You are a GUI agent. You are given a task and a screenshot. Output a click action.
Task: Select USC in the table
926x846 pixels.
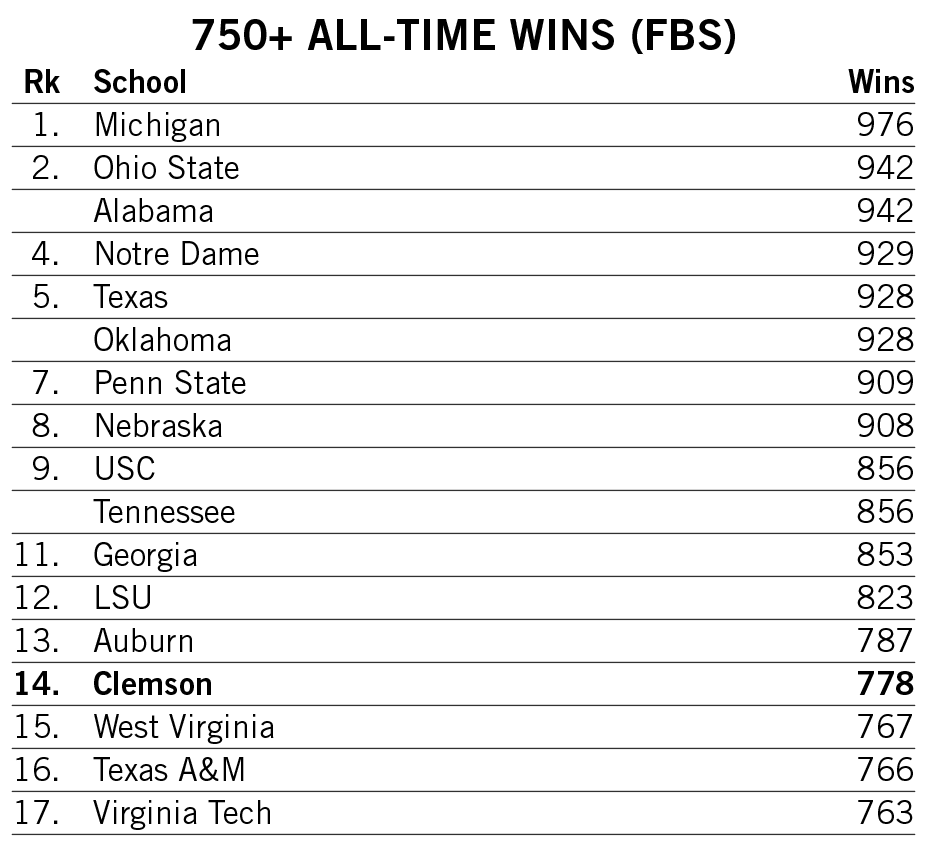[x=125, y=469]
